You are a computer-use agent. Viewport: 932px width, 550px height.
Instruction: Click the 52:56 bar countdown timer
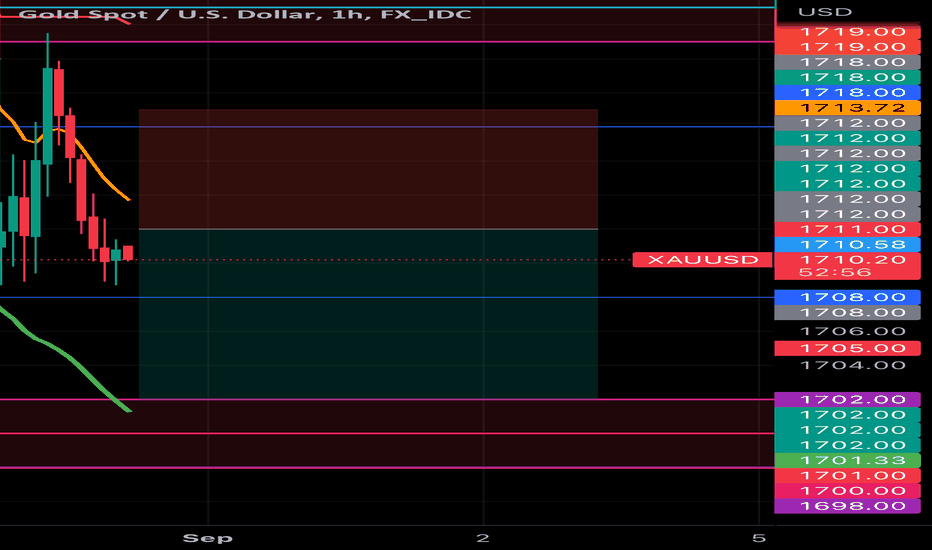click(835, 272)
